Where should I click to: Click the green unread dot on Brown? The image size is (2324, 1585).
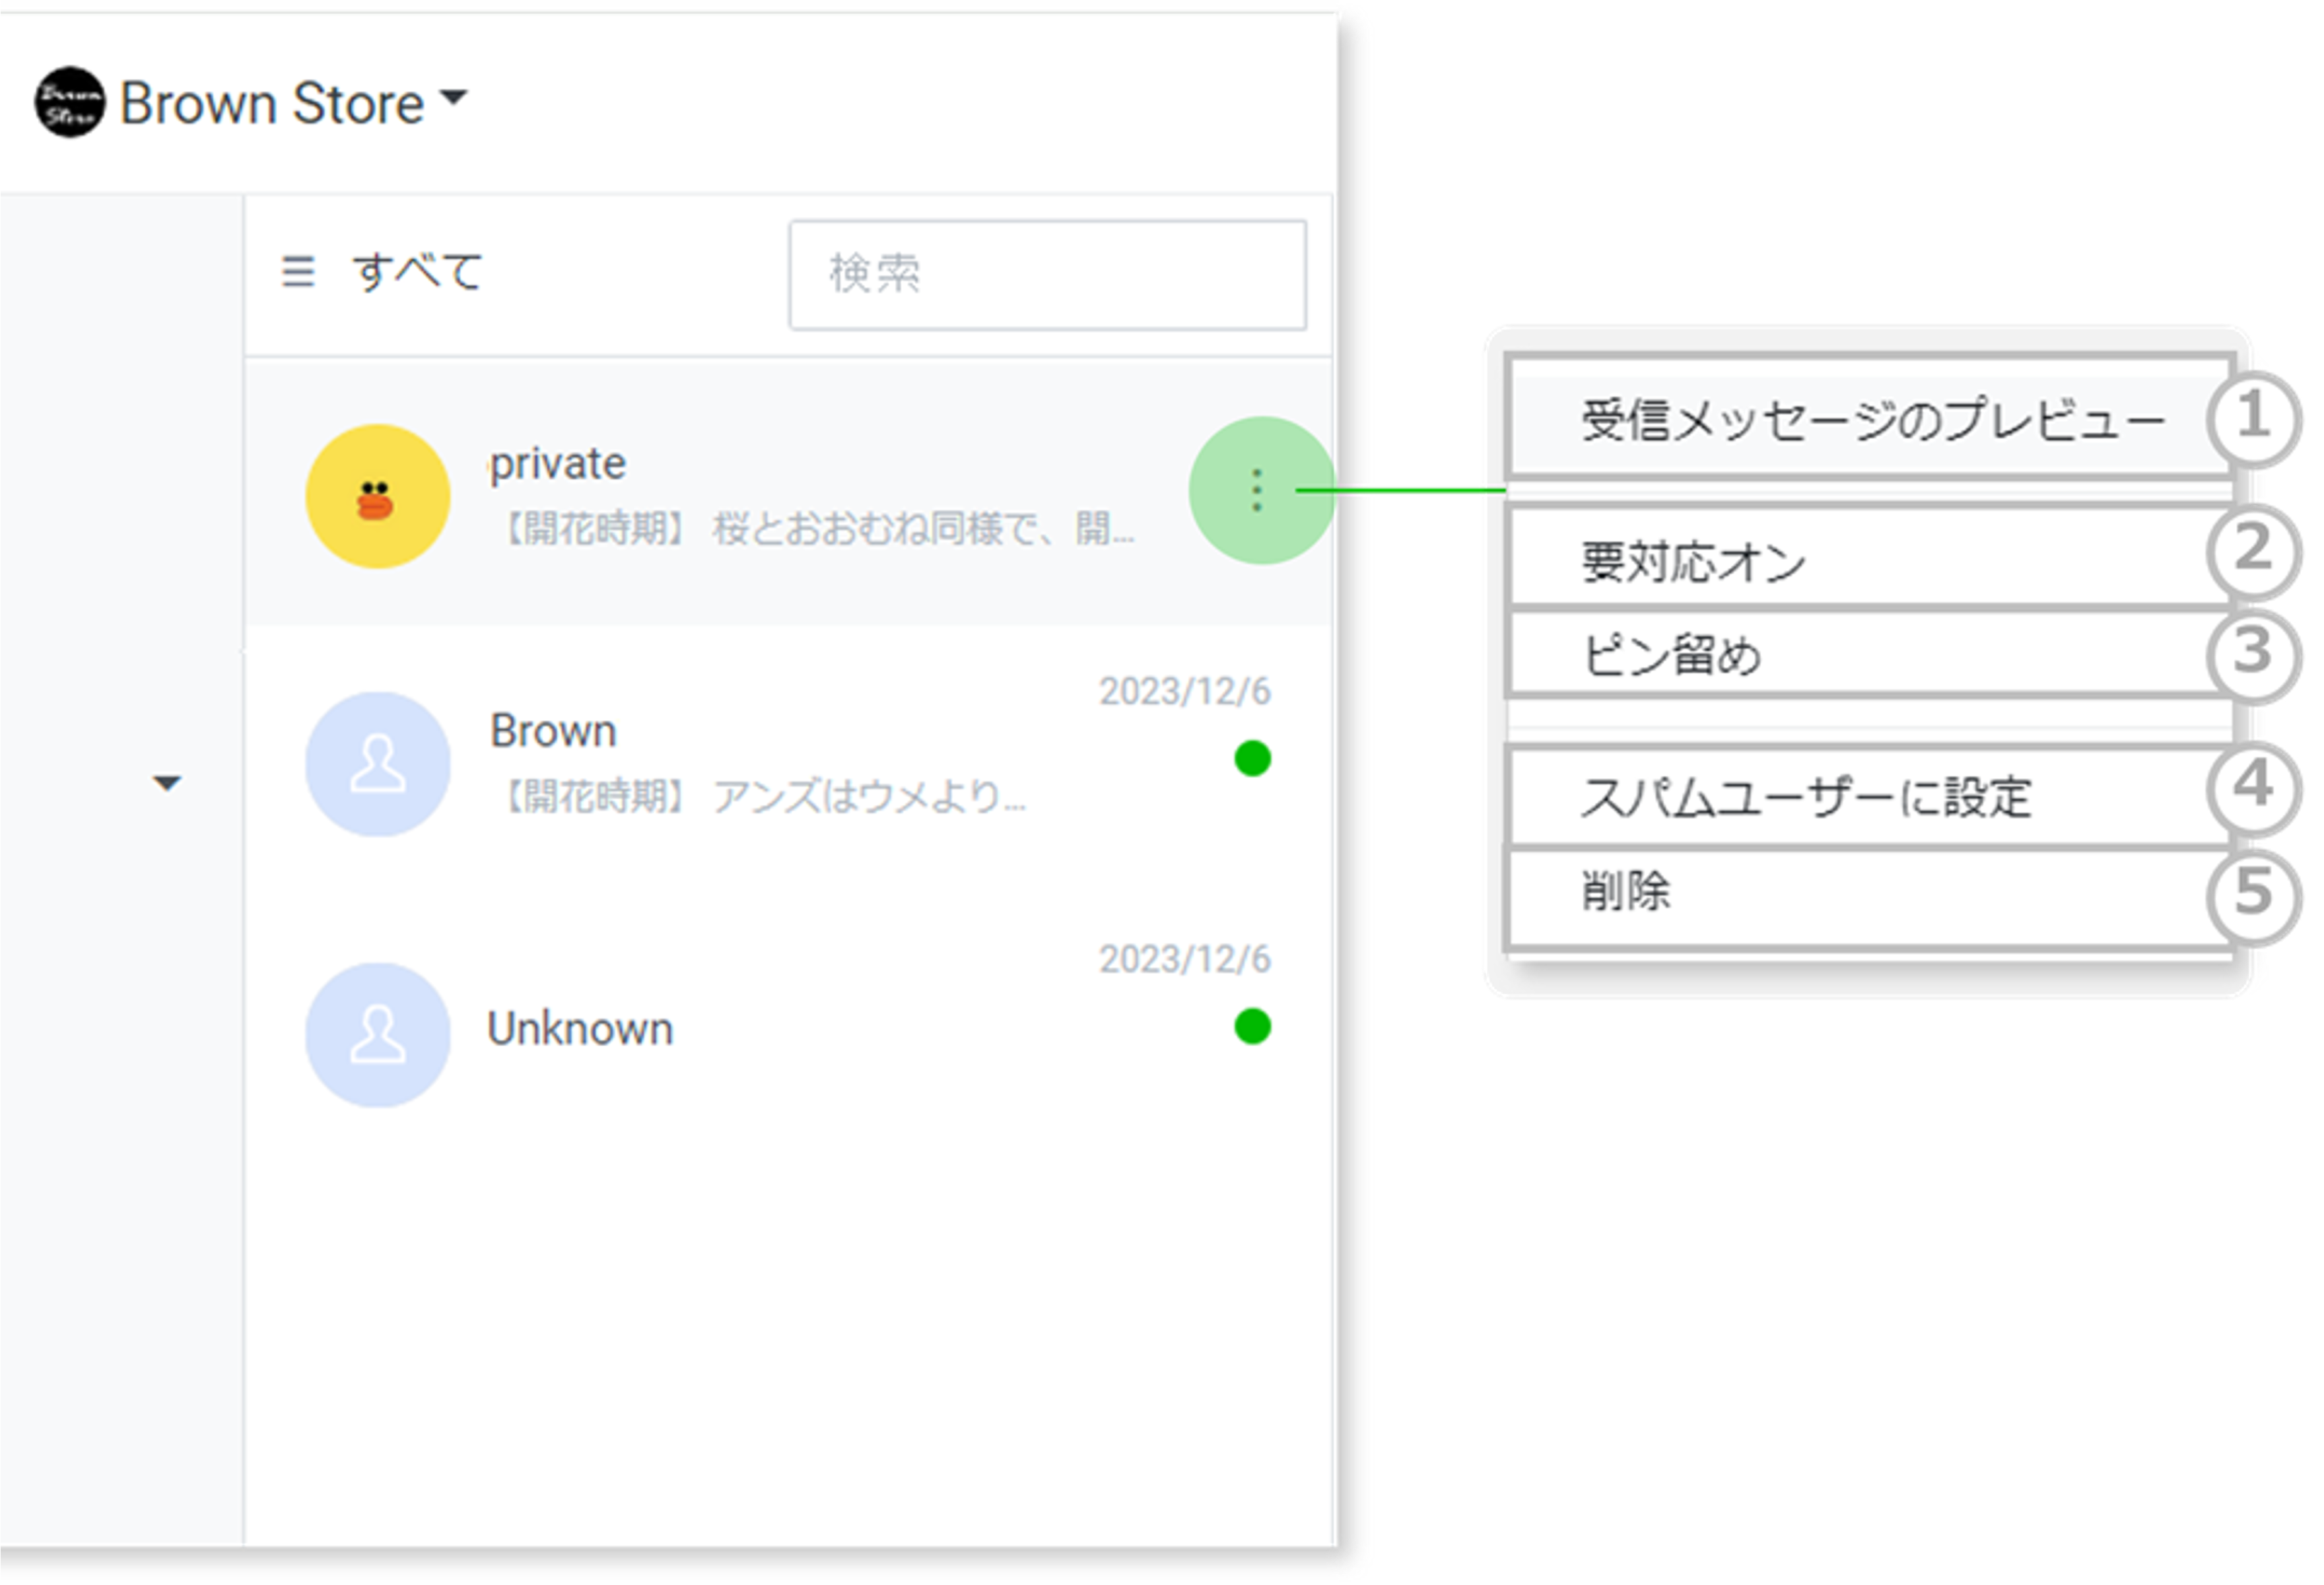pyautogui.click(x=1252, y=759)
